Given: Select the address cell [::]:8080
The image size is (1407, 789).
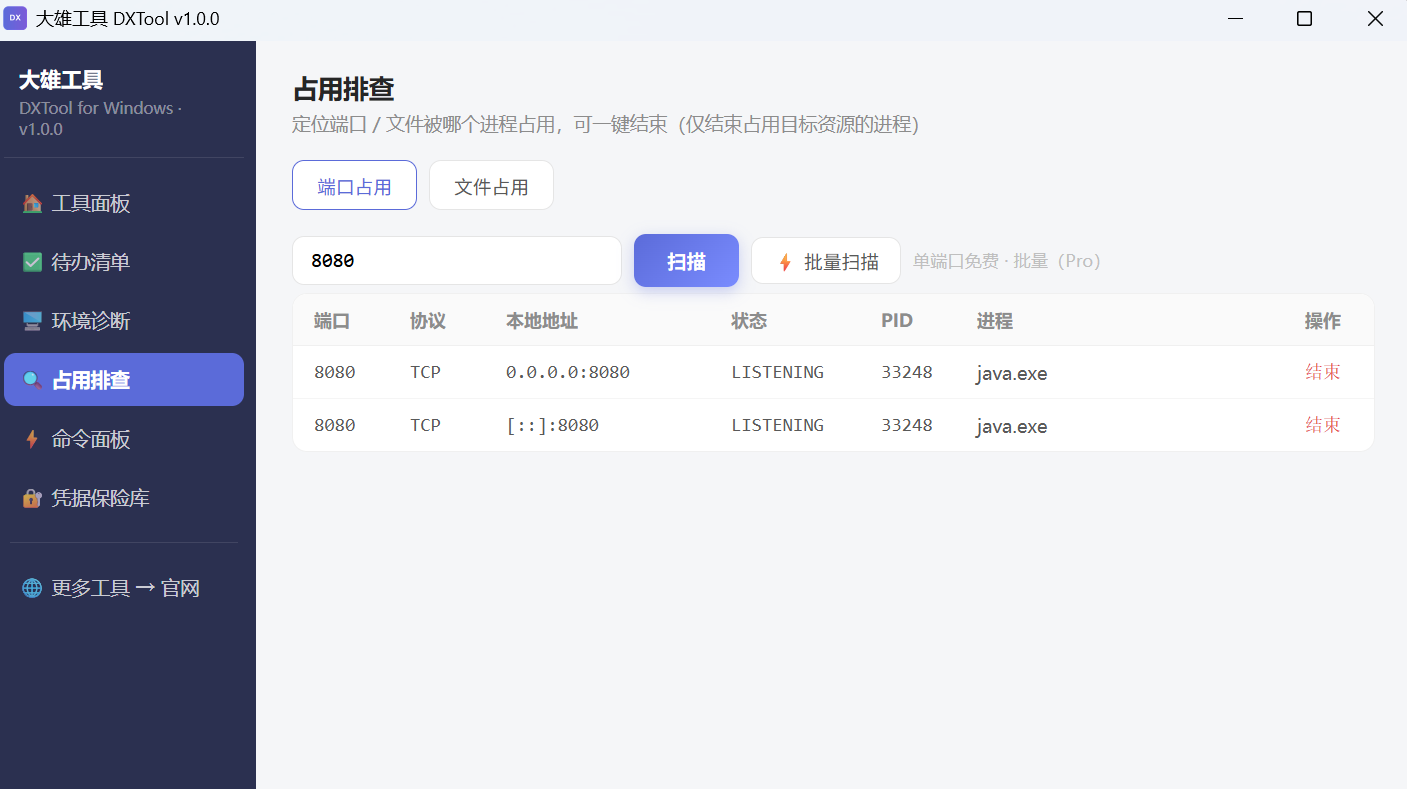Looking at the screenshot, I should click(x=552, y=425).
